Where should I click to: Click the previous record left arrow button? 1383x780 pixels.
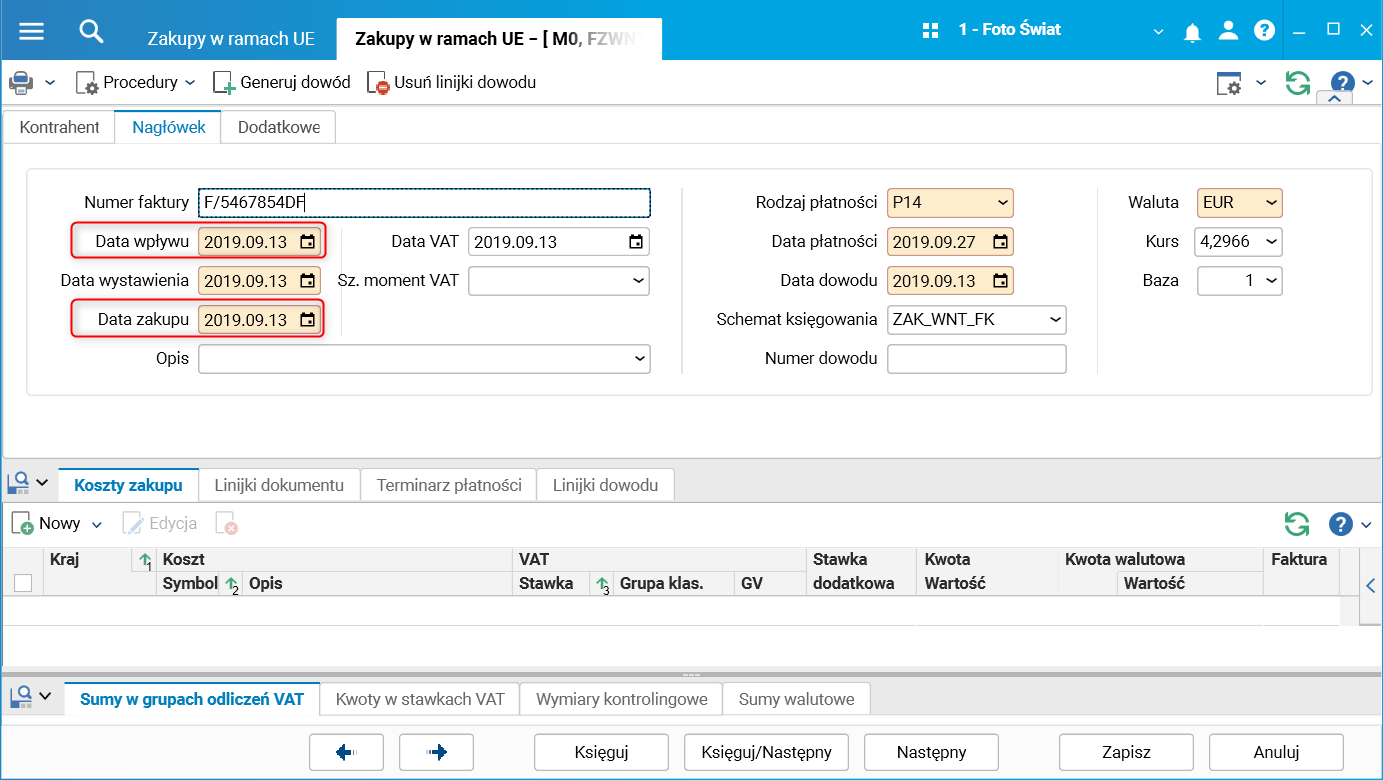(x=347, y=753)
